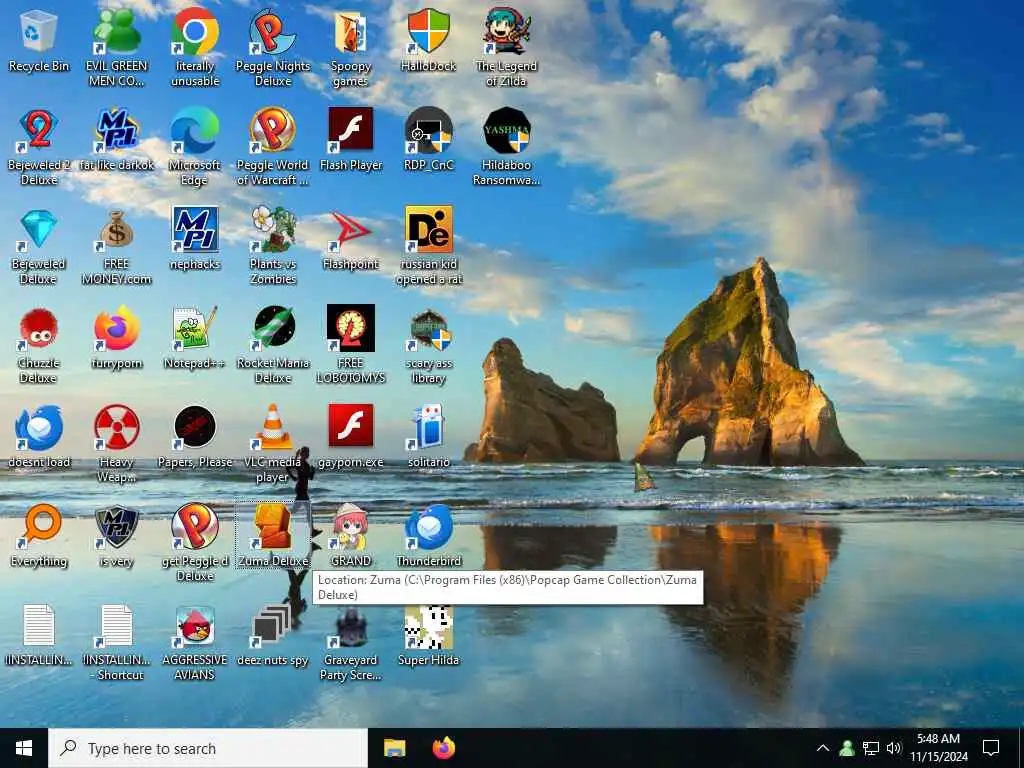This screenshot has height=768, width=1024.
Task: Select 'get Peggle'd Deluxe' shortcut
Action: 195,543
